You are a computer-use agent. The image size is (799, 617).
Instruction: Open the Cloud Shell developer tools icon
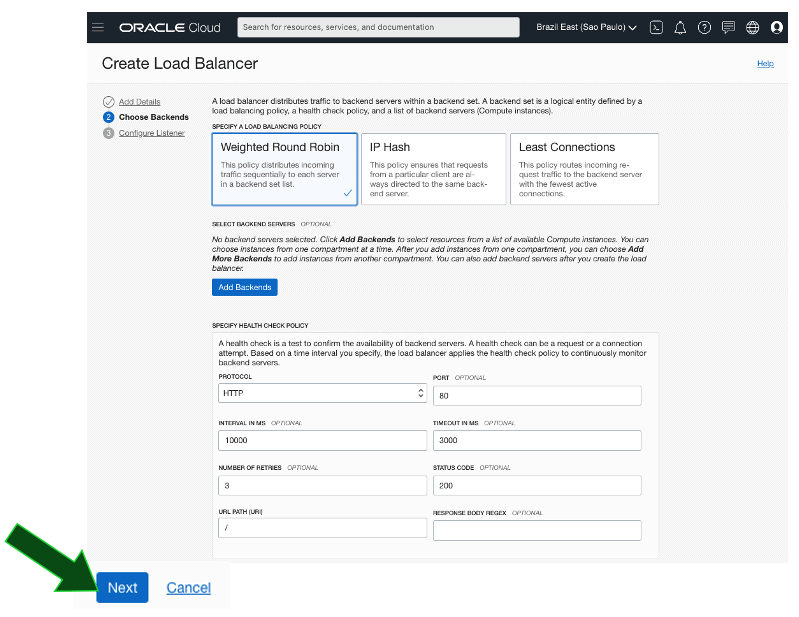pos(656,27)
